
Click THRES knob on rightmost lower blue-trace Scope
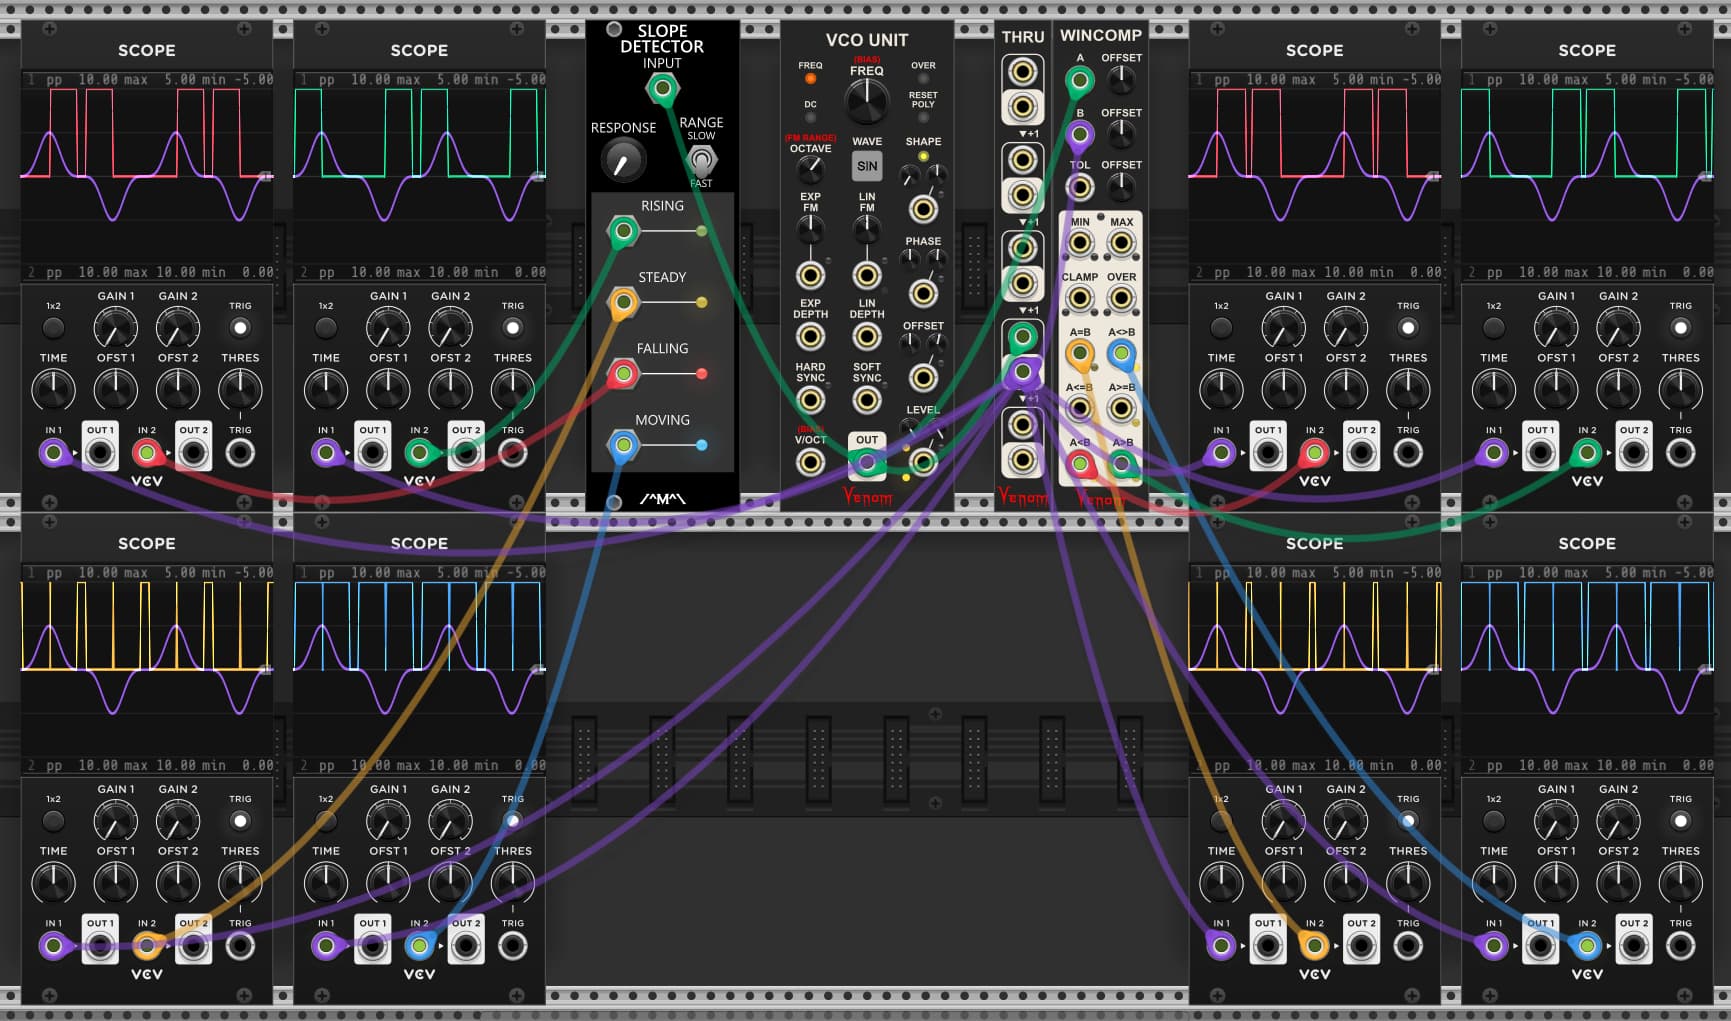(1680, 883)
